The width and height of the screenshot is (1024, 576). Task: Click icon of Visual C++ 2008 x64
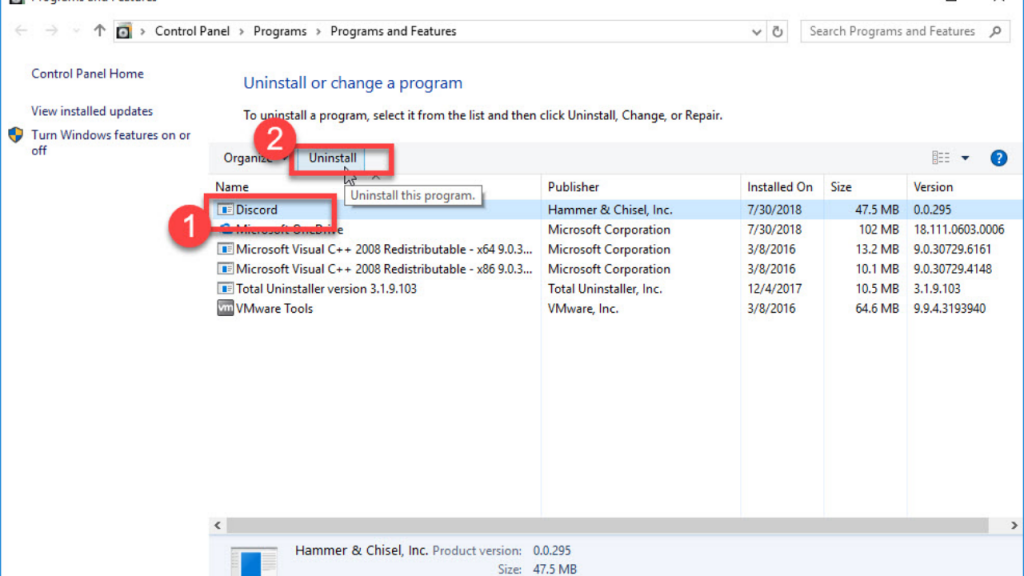225,249
